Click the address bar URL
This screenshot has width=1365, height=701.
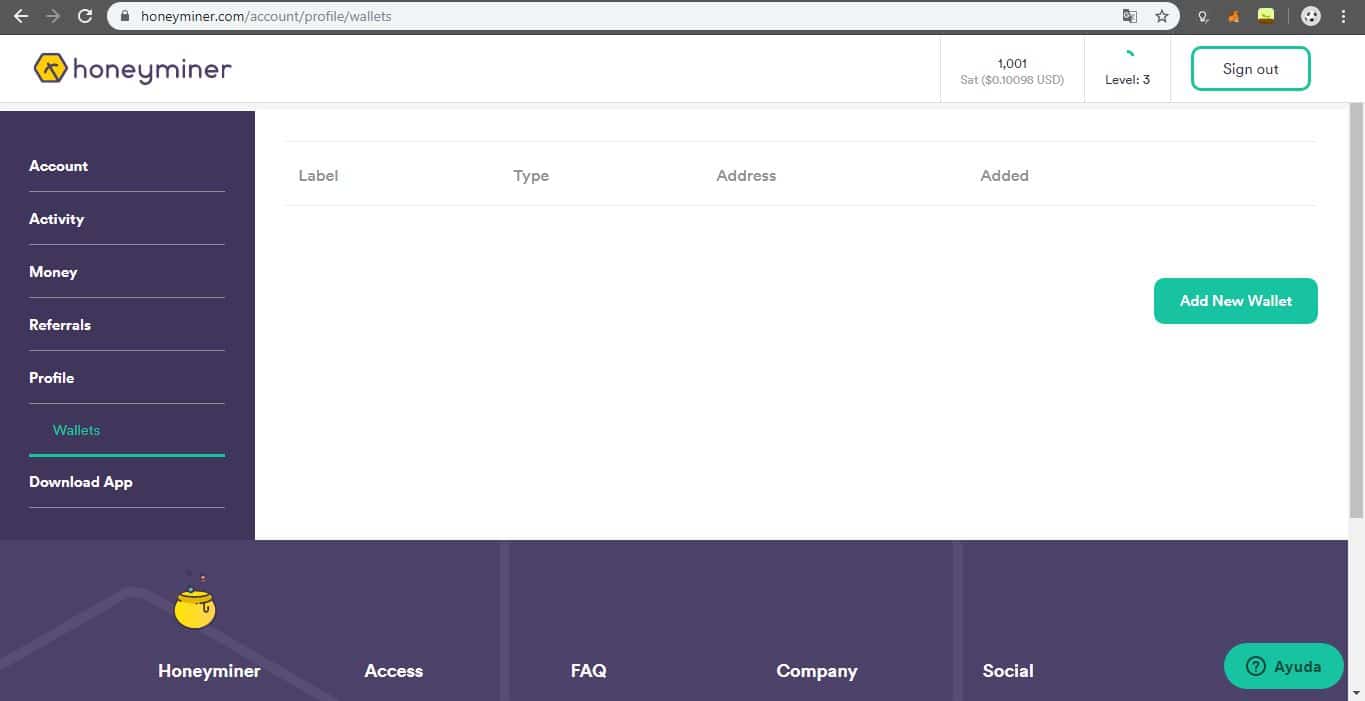(x=266, y=16)
